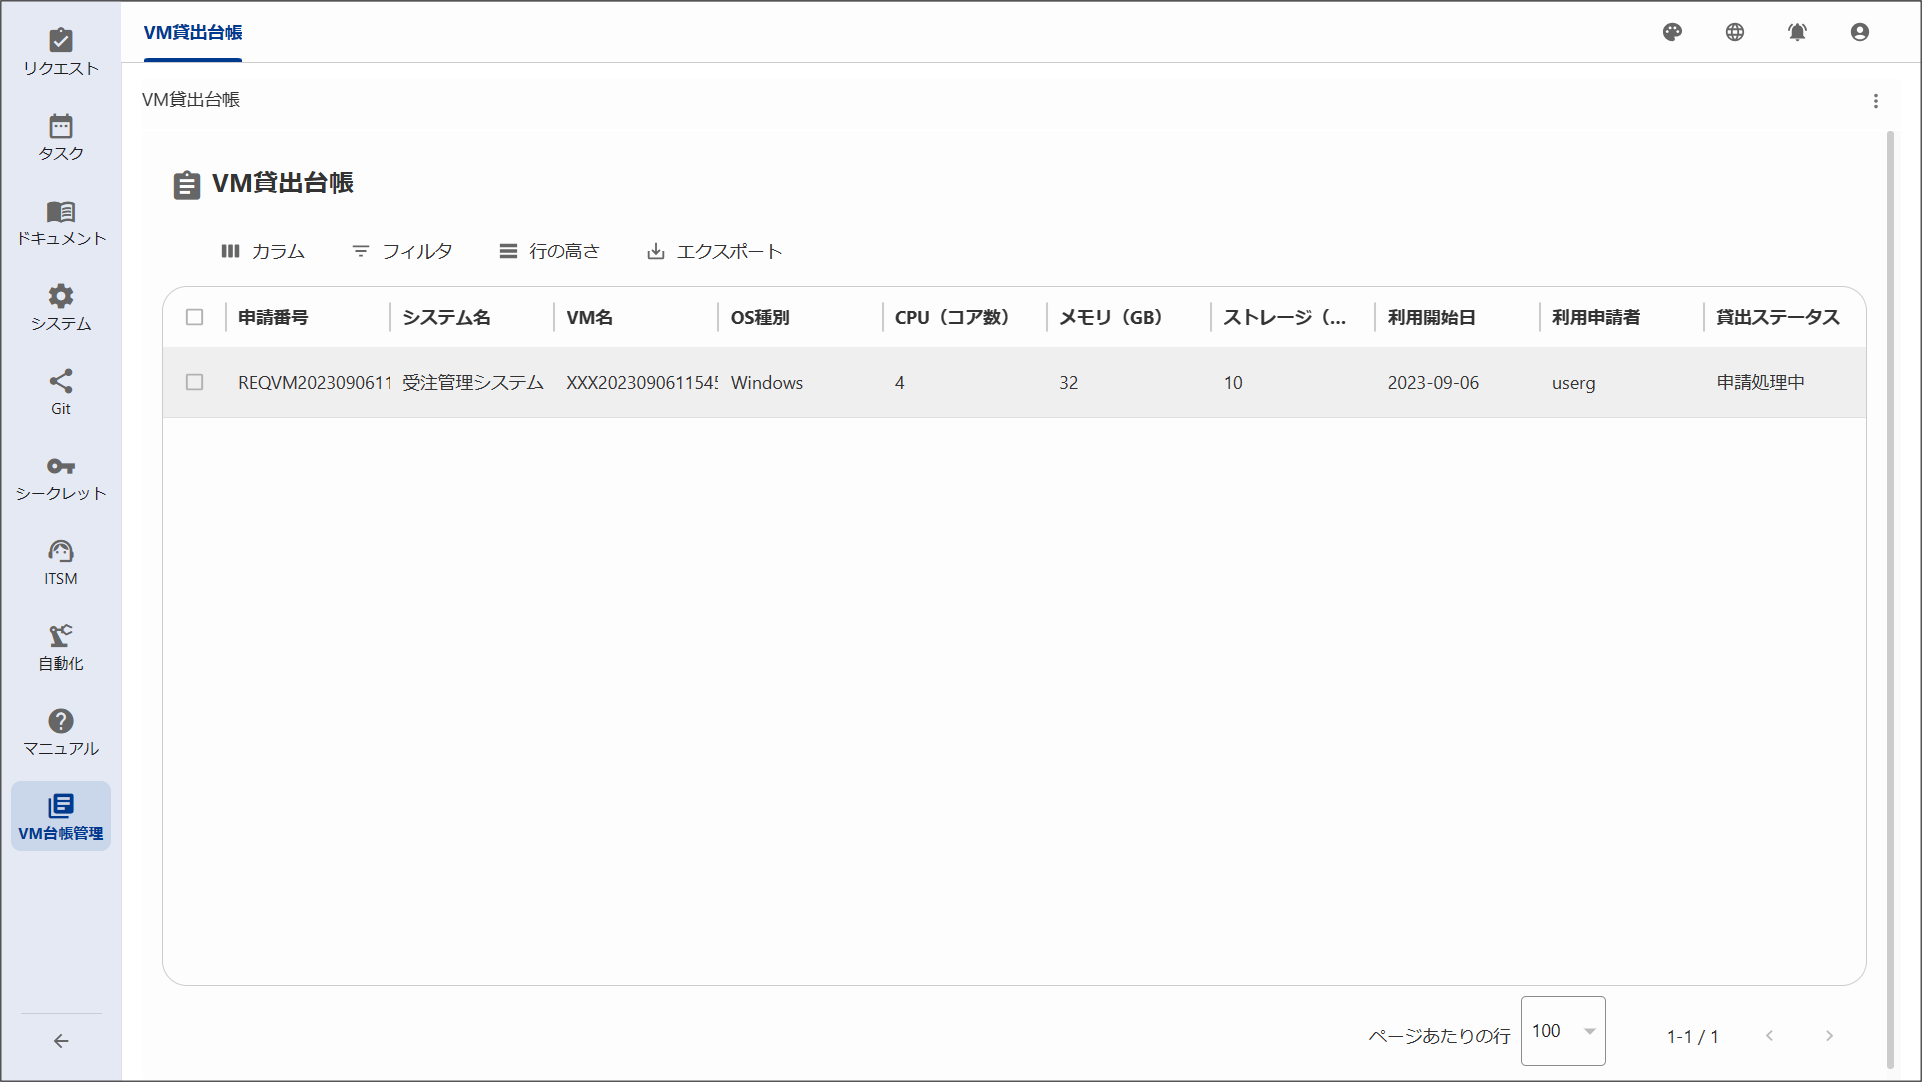Collapse the sidebar with the left arrow

click(61, 1041)
